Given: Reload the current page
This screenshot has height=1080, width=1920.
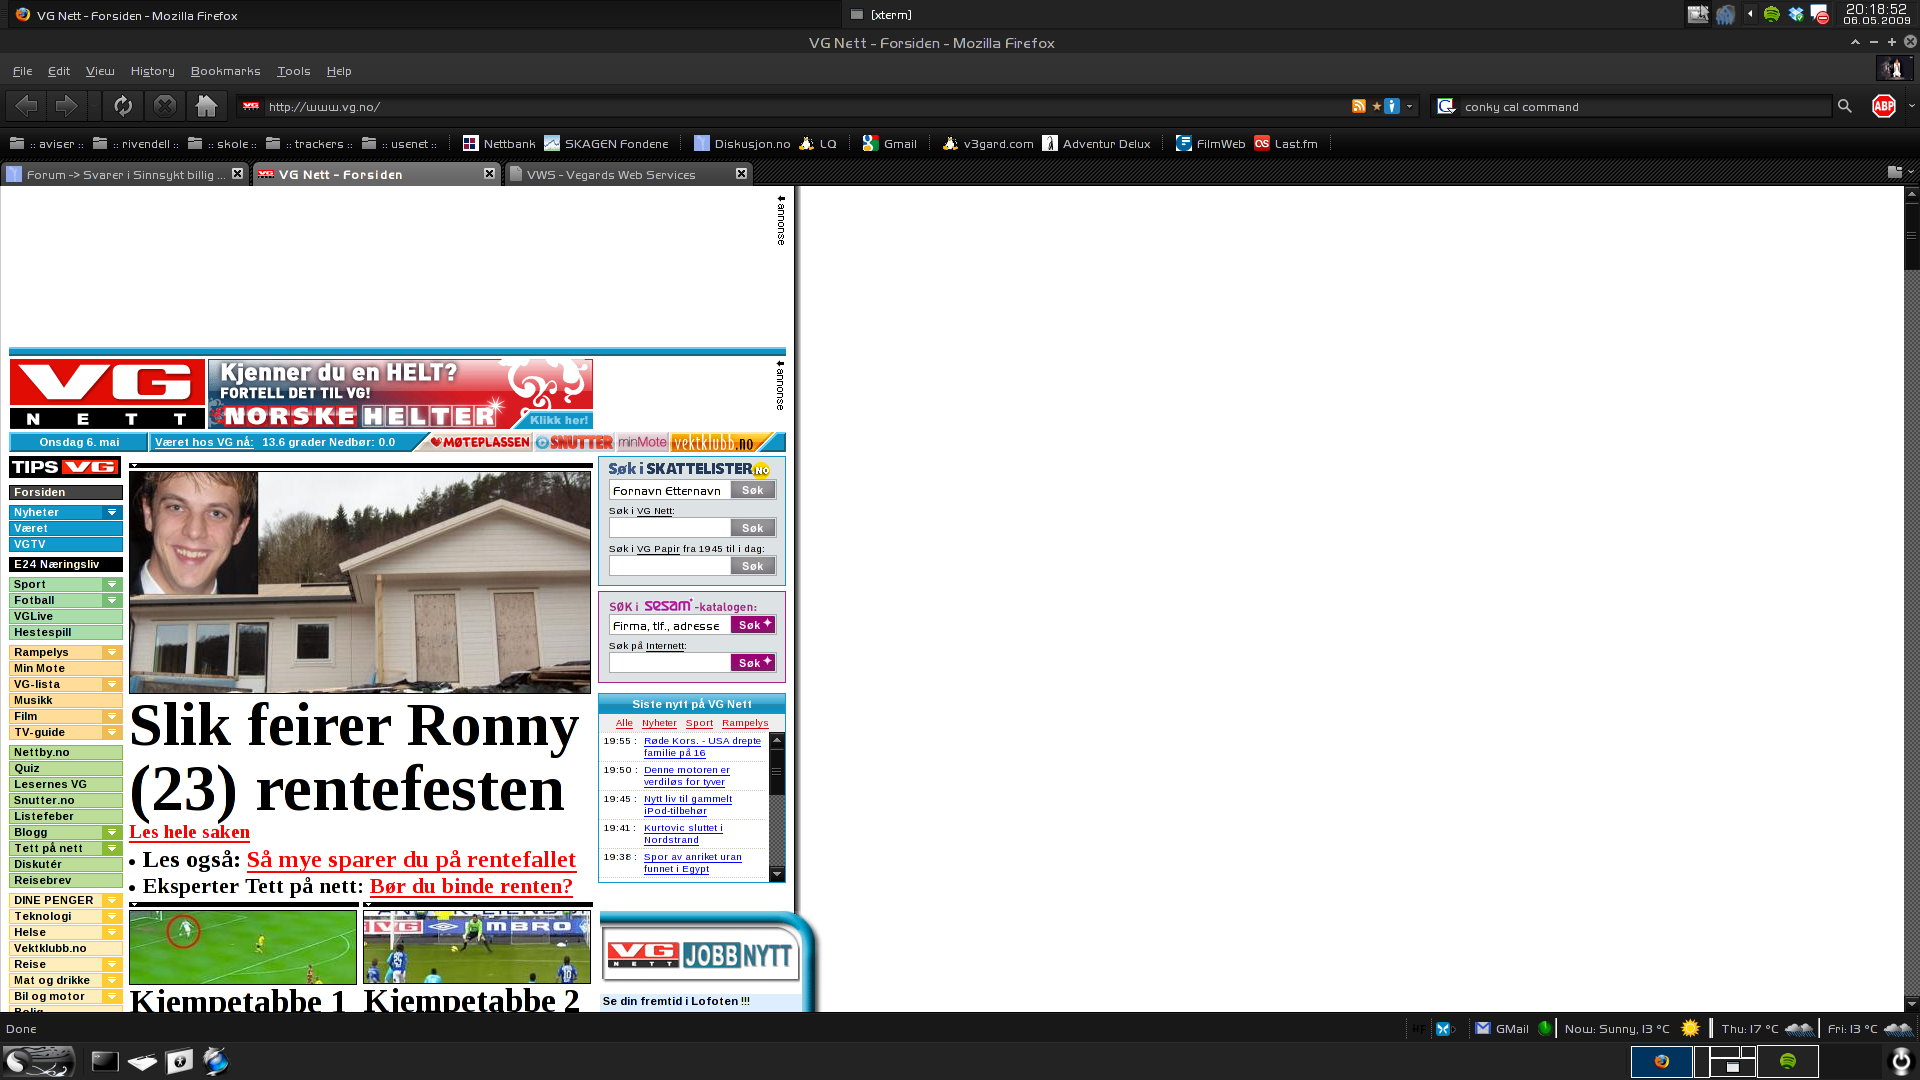Looking at the screenshot, I should [123, 106].
